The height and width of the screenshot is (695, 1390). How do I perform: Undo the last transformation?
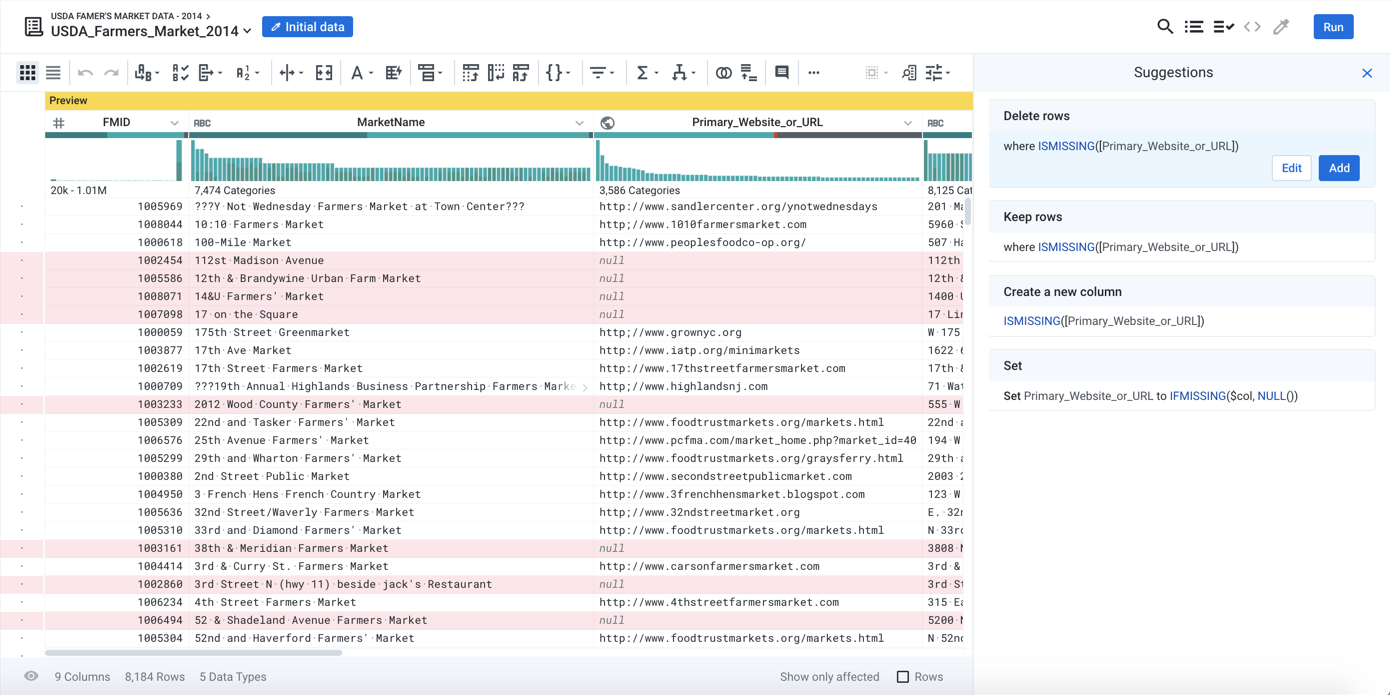pos(86,72)
